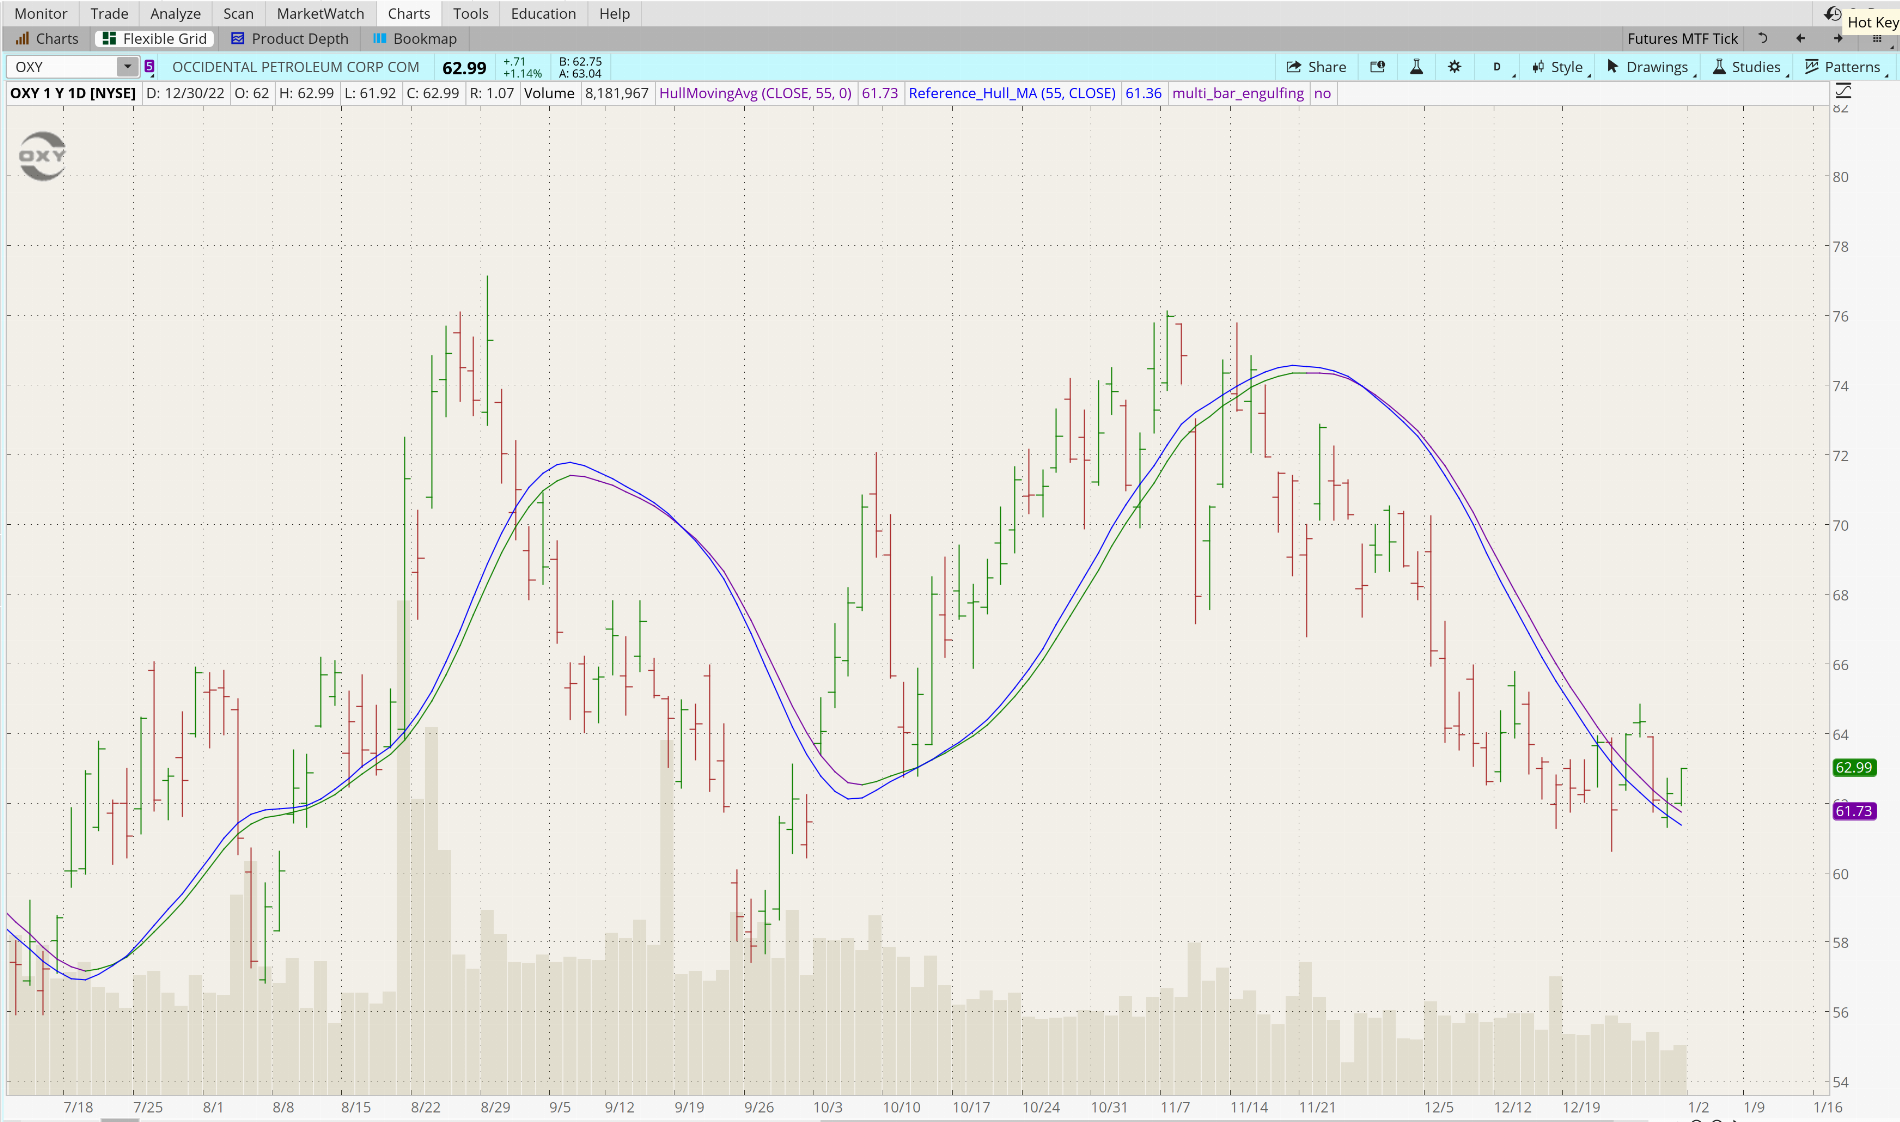Expand the OXY symbol dropdown arrow

click(x=127, y=67)
